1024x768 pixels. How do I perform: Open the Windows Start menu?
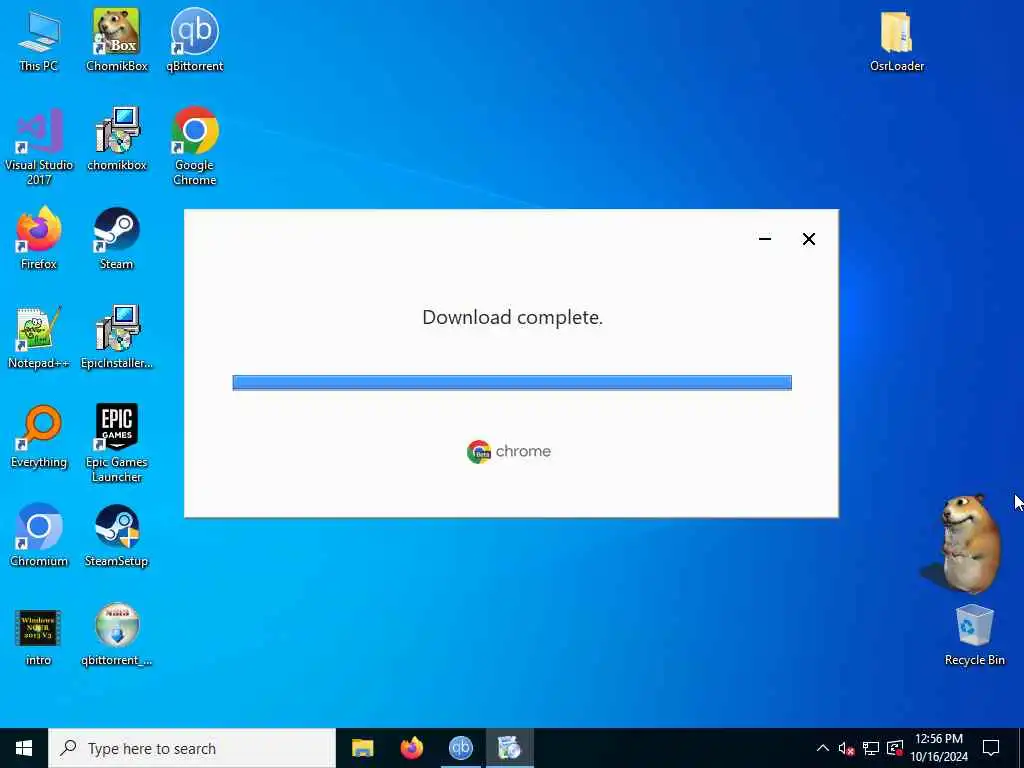tap(24, 748)
